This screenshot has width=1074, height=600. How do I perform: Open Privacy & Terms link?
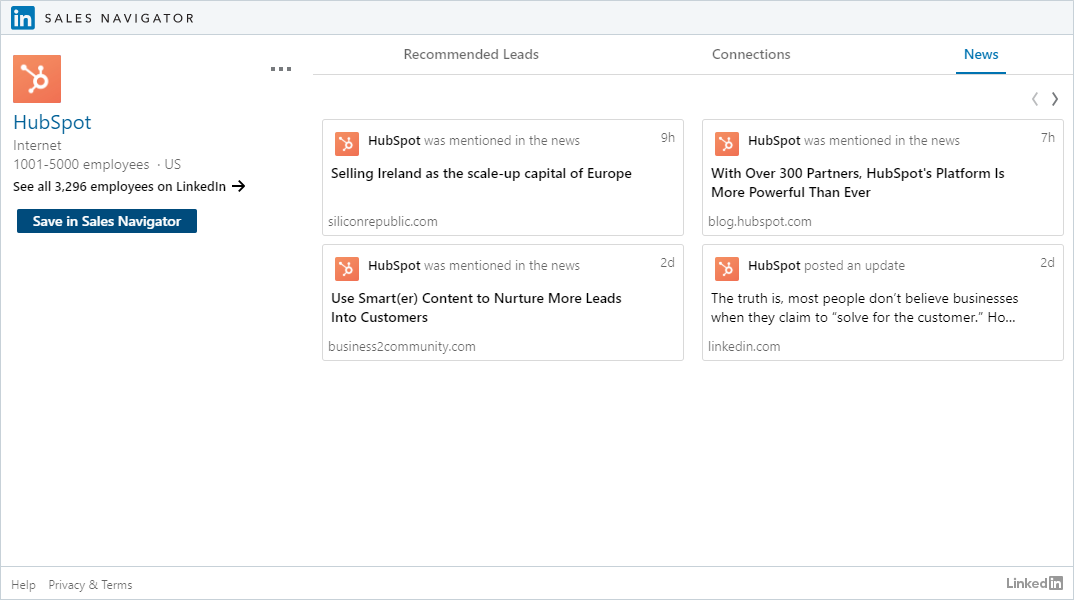(90, 585)
